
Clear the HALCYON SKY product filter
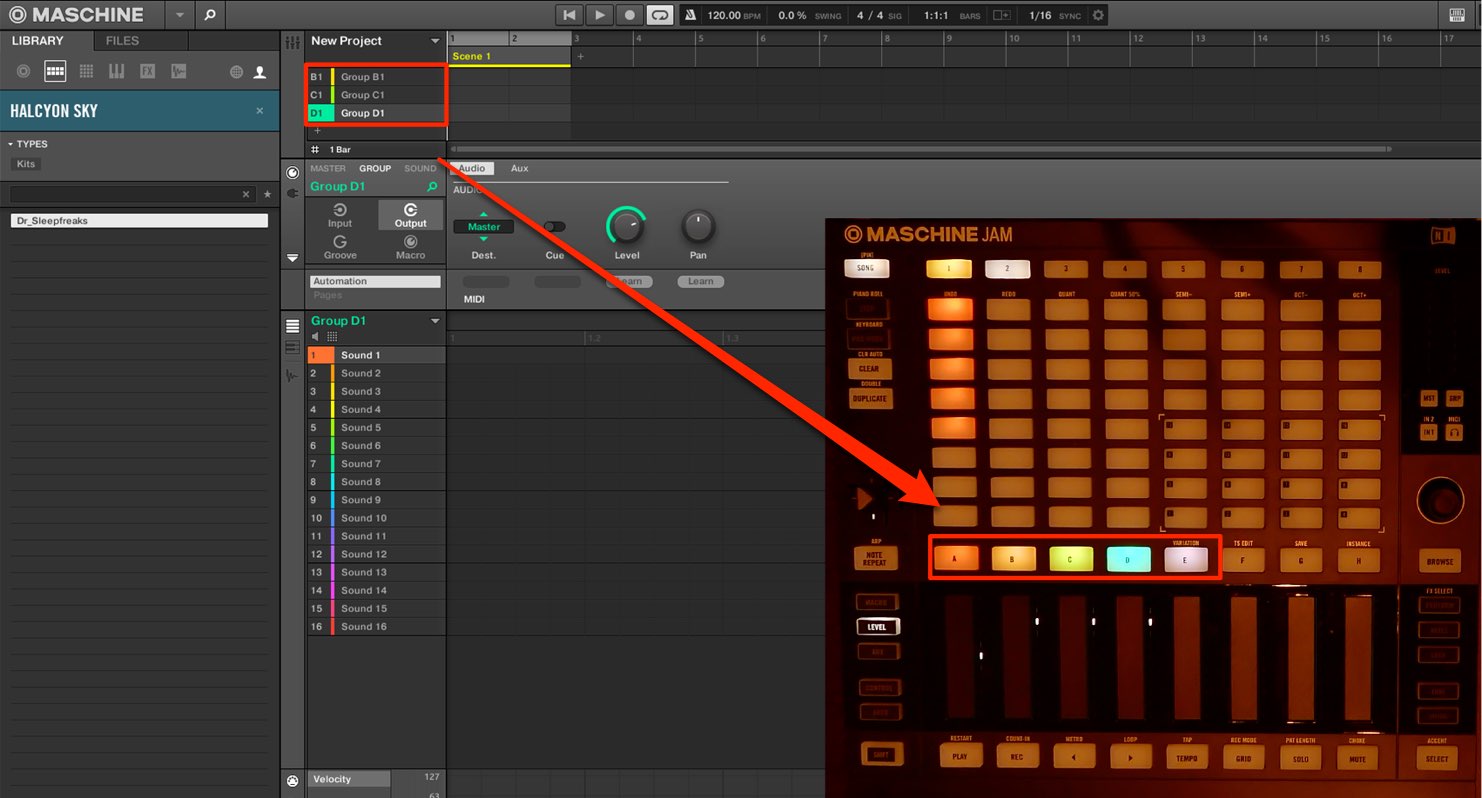(x=260, y=111)
